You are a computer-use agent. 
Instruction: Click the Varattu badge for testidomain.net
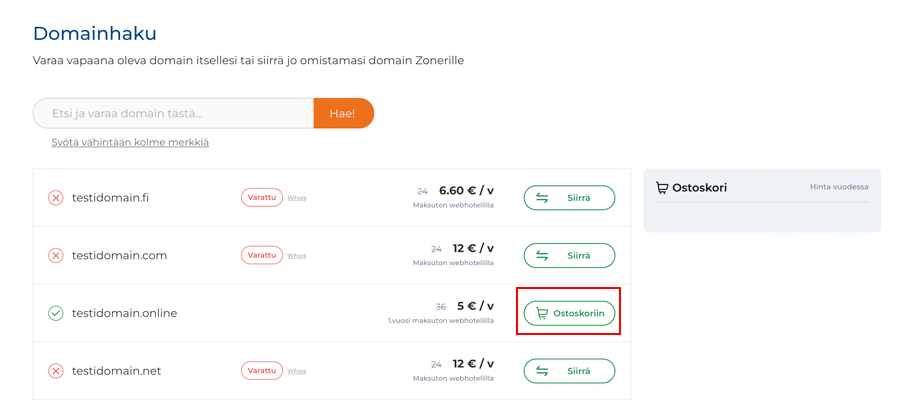click(261, 372)
